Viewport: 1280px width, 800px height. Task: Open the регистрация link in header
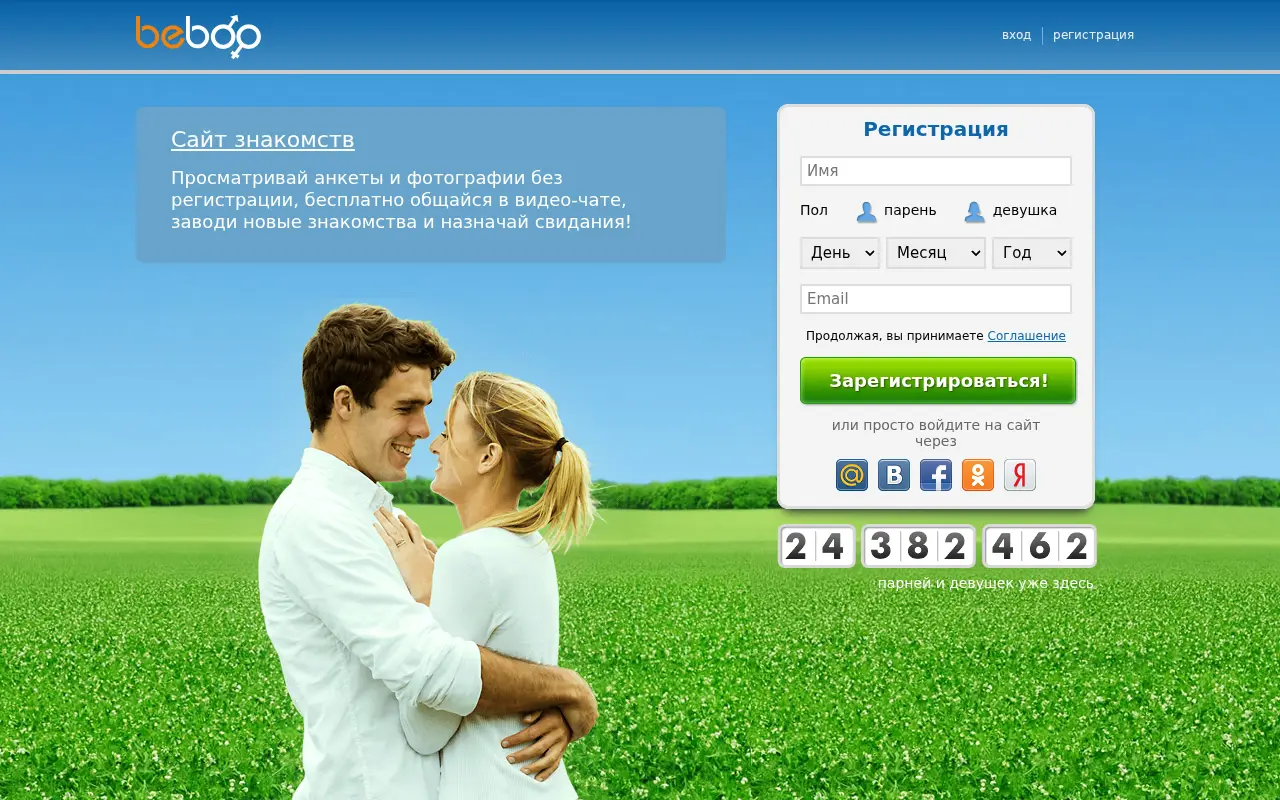point(1093,35)
